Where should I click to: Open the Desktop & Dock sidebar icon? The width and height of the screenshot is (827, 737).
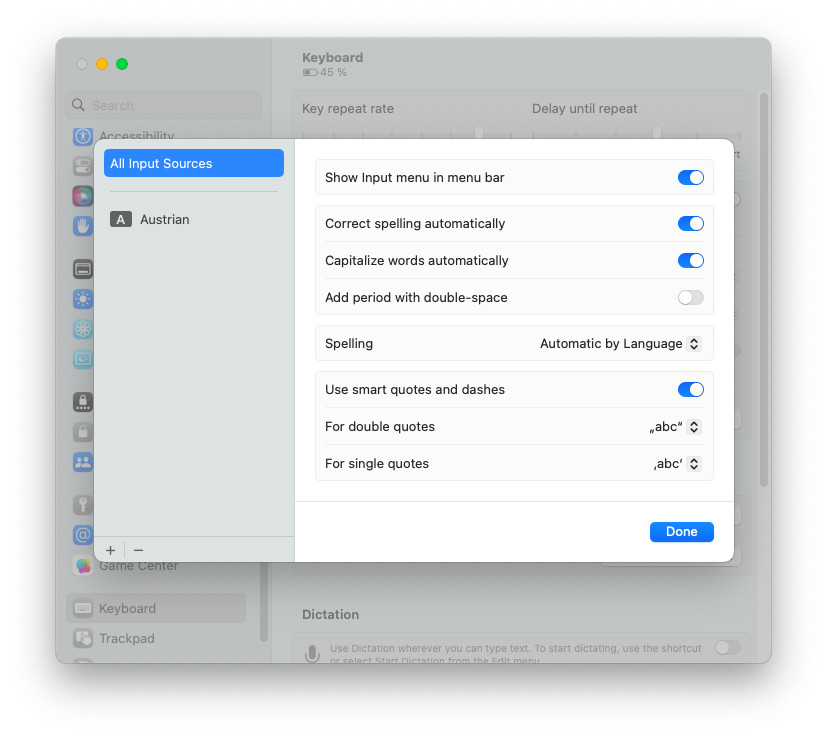[x=83, y=270]
